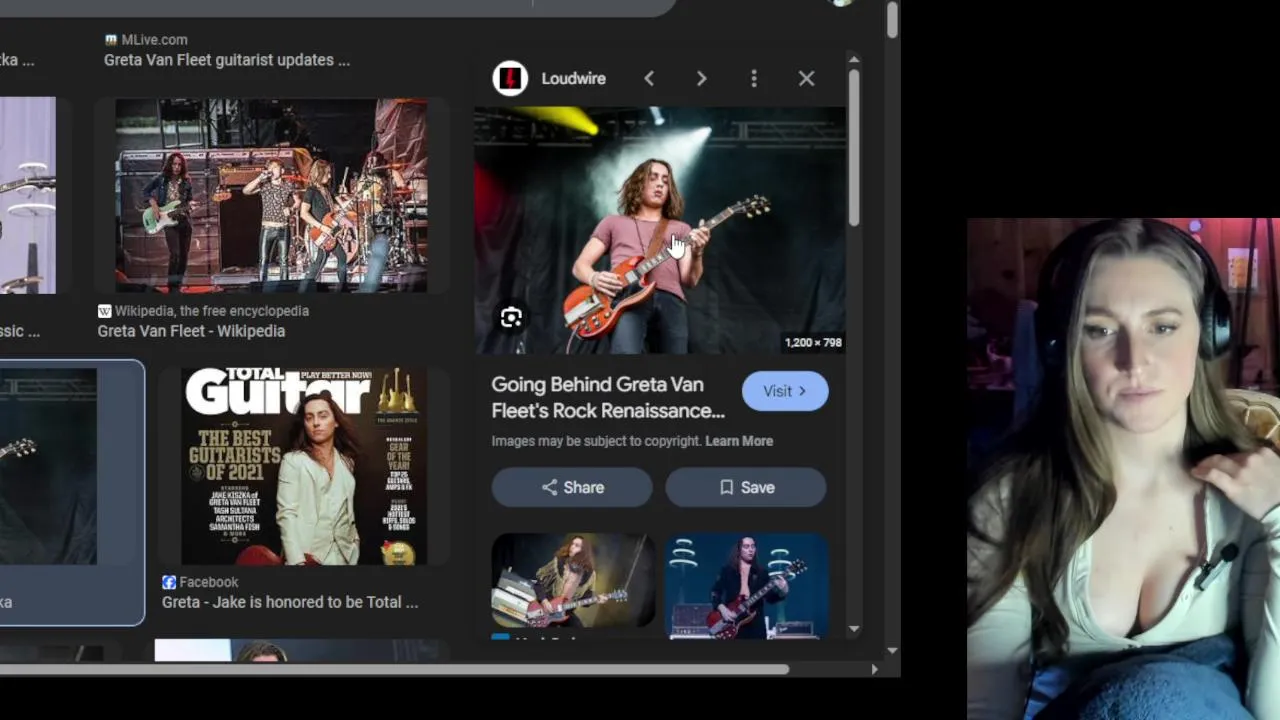1280x720 pixels.
Task: Click the browser window scroll-down arrow
Action: [x=892, y=650]
